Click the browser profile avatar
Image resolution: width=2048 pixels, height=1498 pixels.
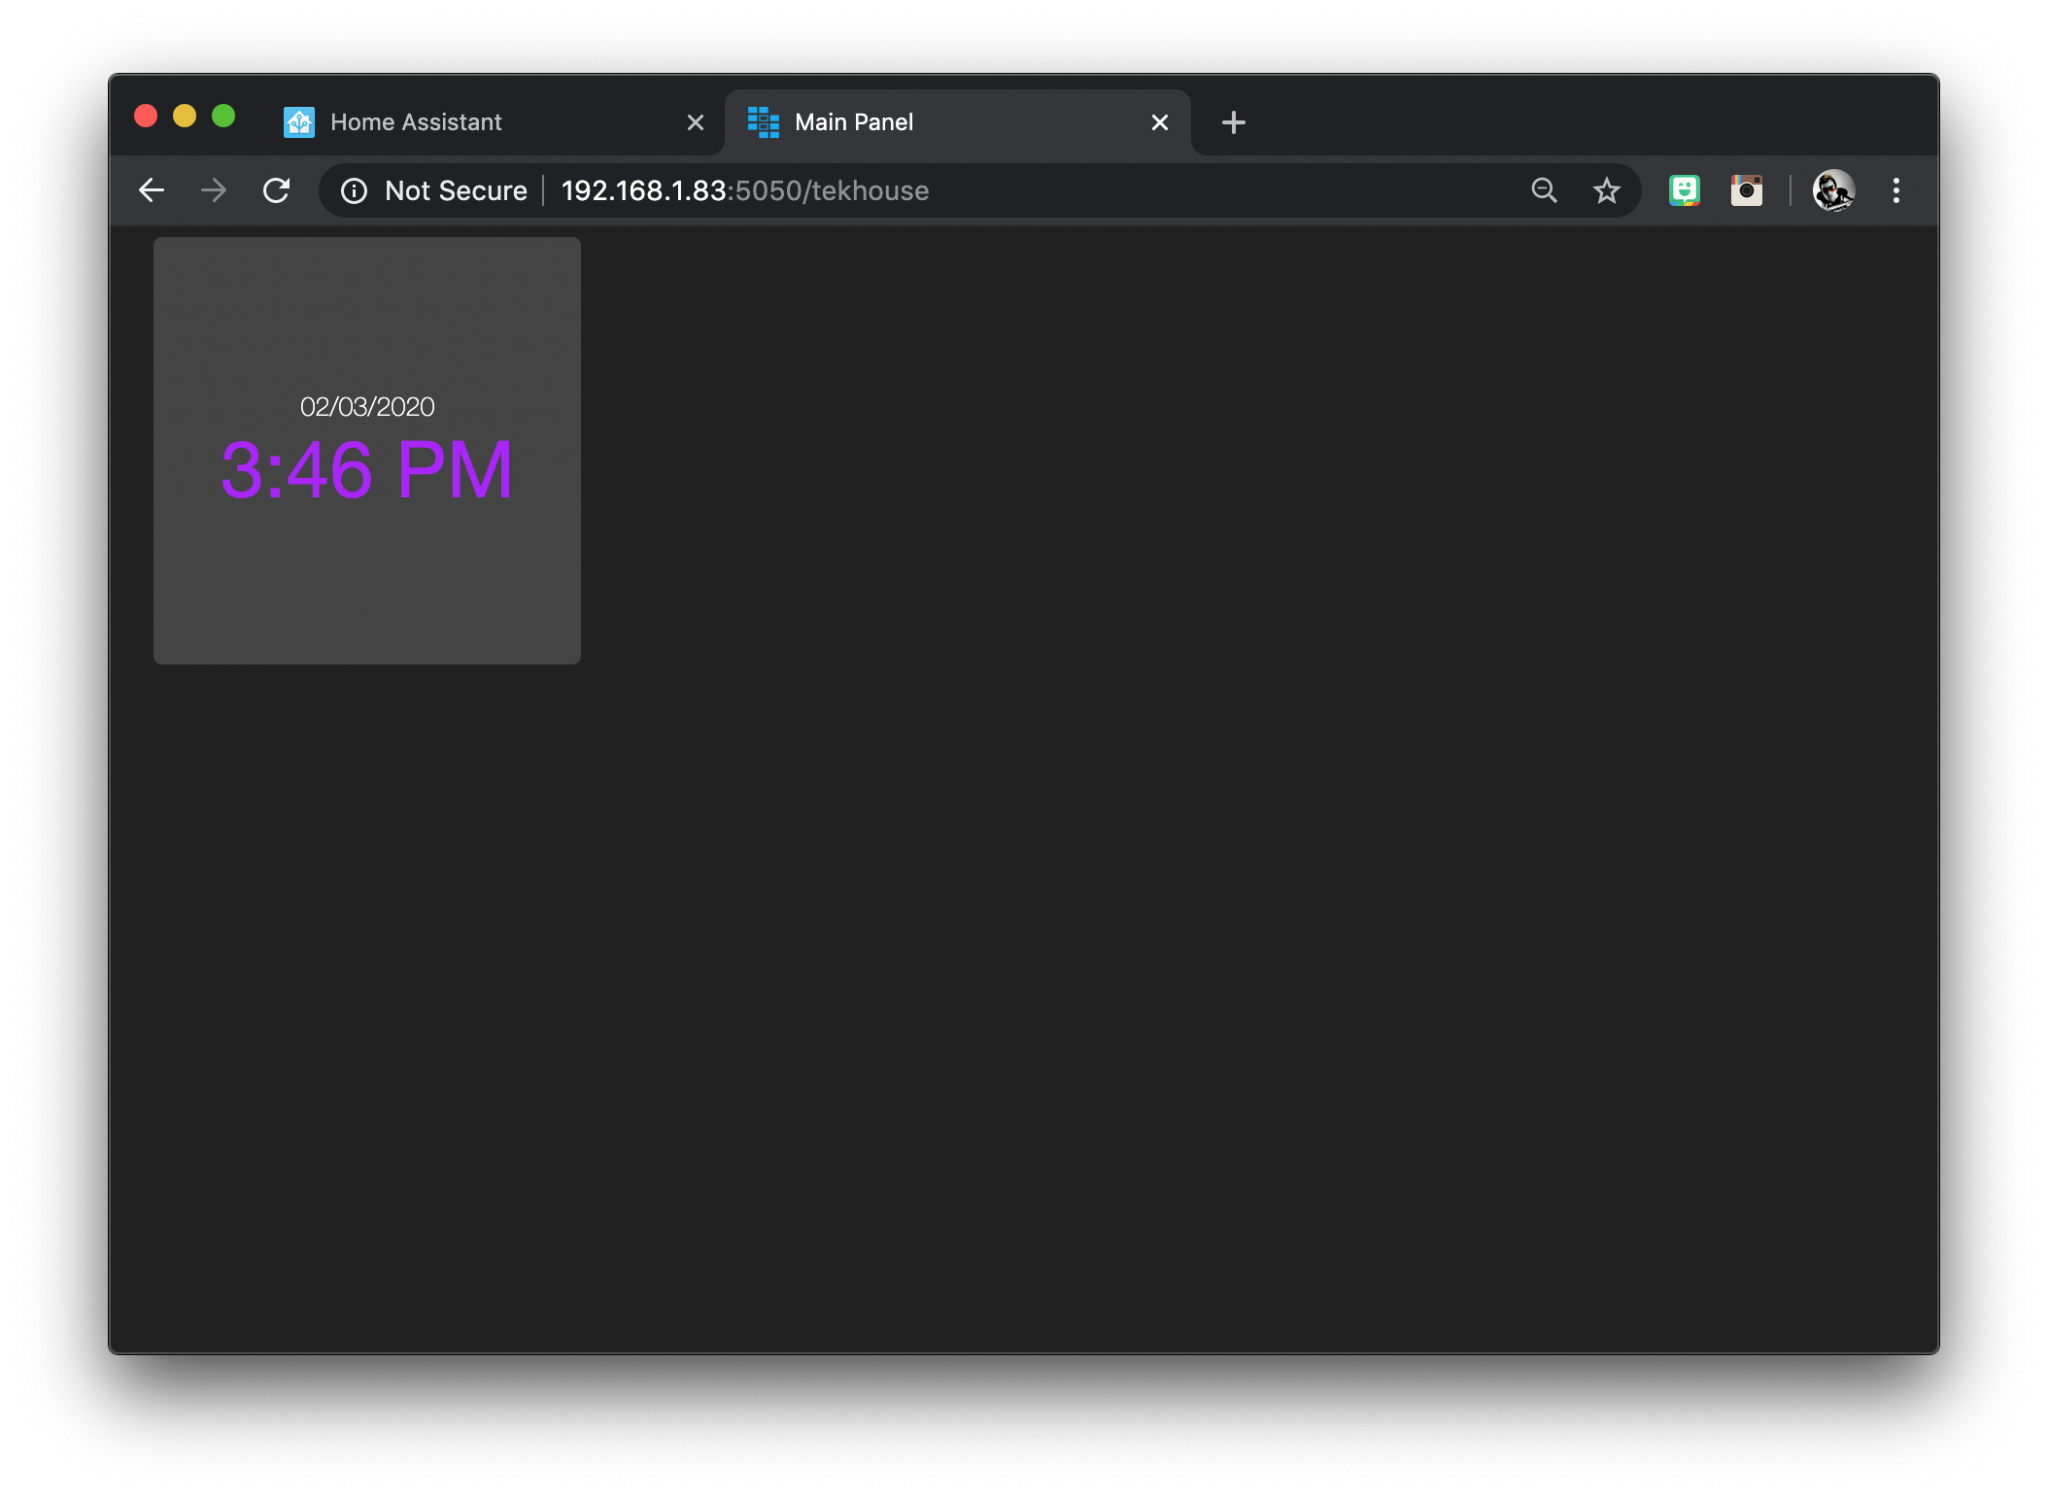[1832, 190]
